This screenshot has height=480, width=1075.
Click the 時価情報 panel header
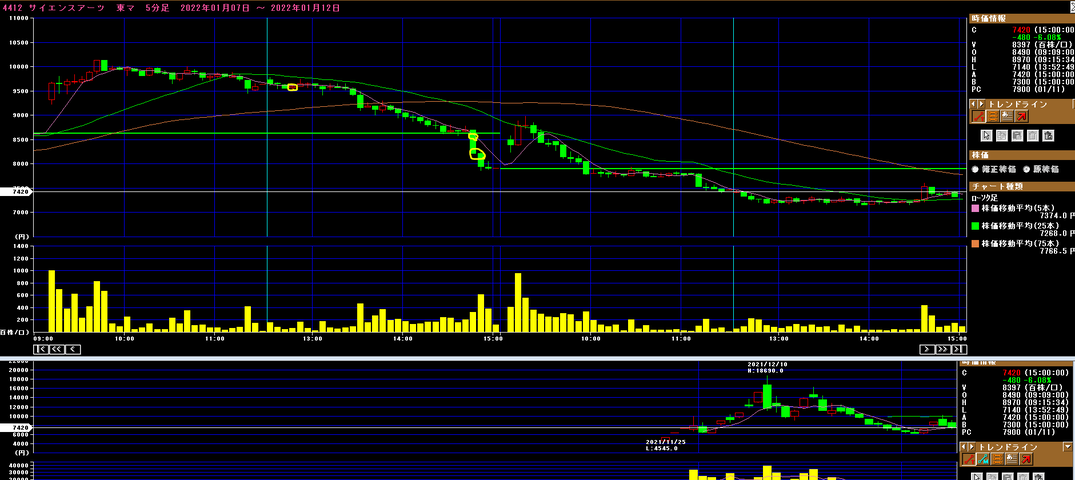pyautogui.click(x=1022, y=19)
